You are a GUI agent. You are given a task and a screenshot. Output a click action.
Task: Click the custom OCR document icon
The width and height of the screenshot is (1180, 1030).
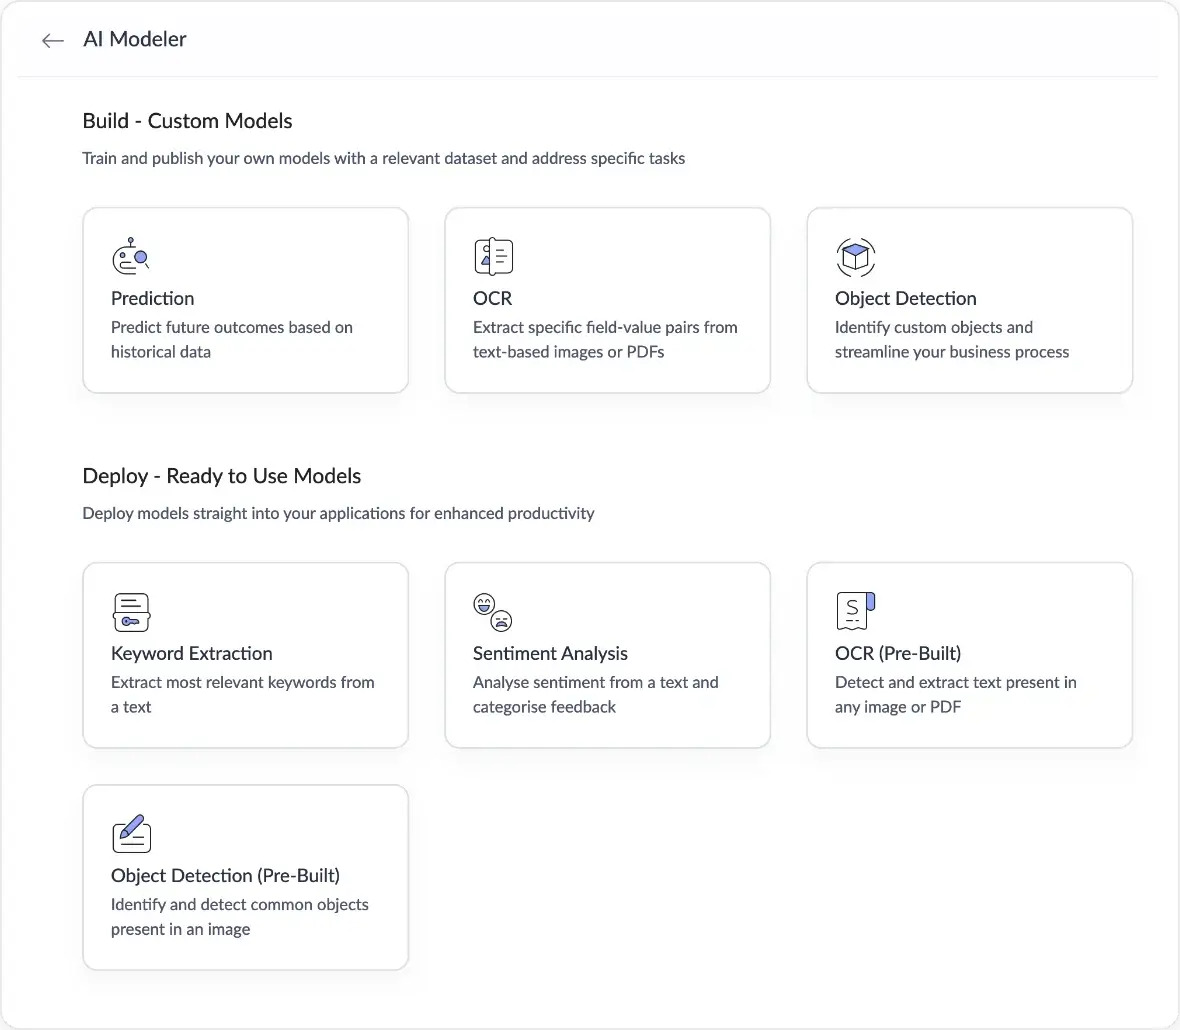(x=493, y=257)
